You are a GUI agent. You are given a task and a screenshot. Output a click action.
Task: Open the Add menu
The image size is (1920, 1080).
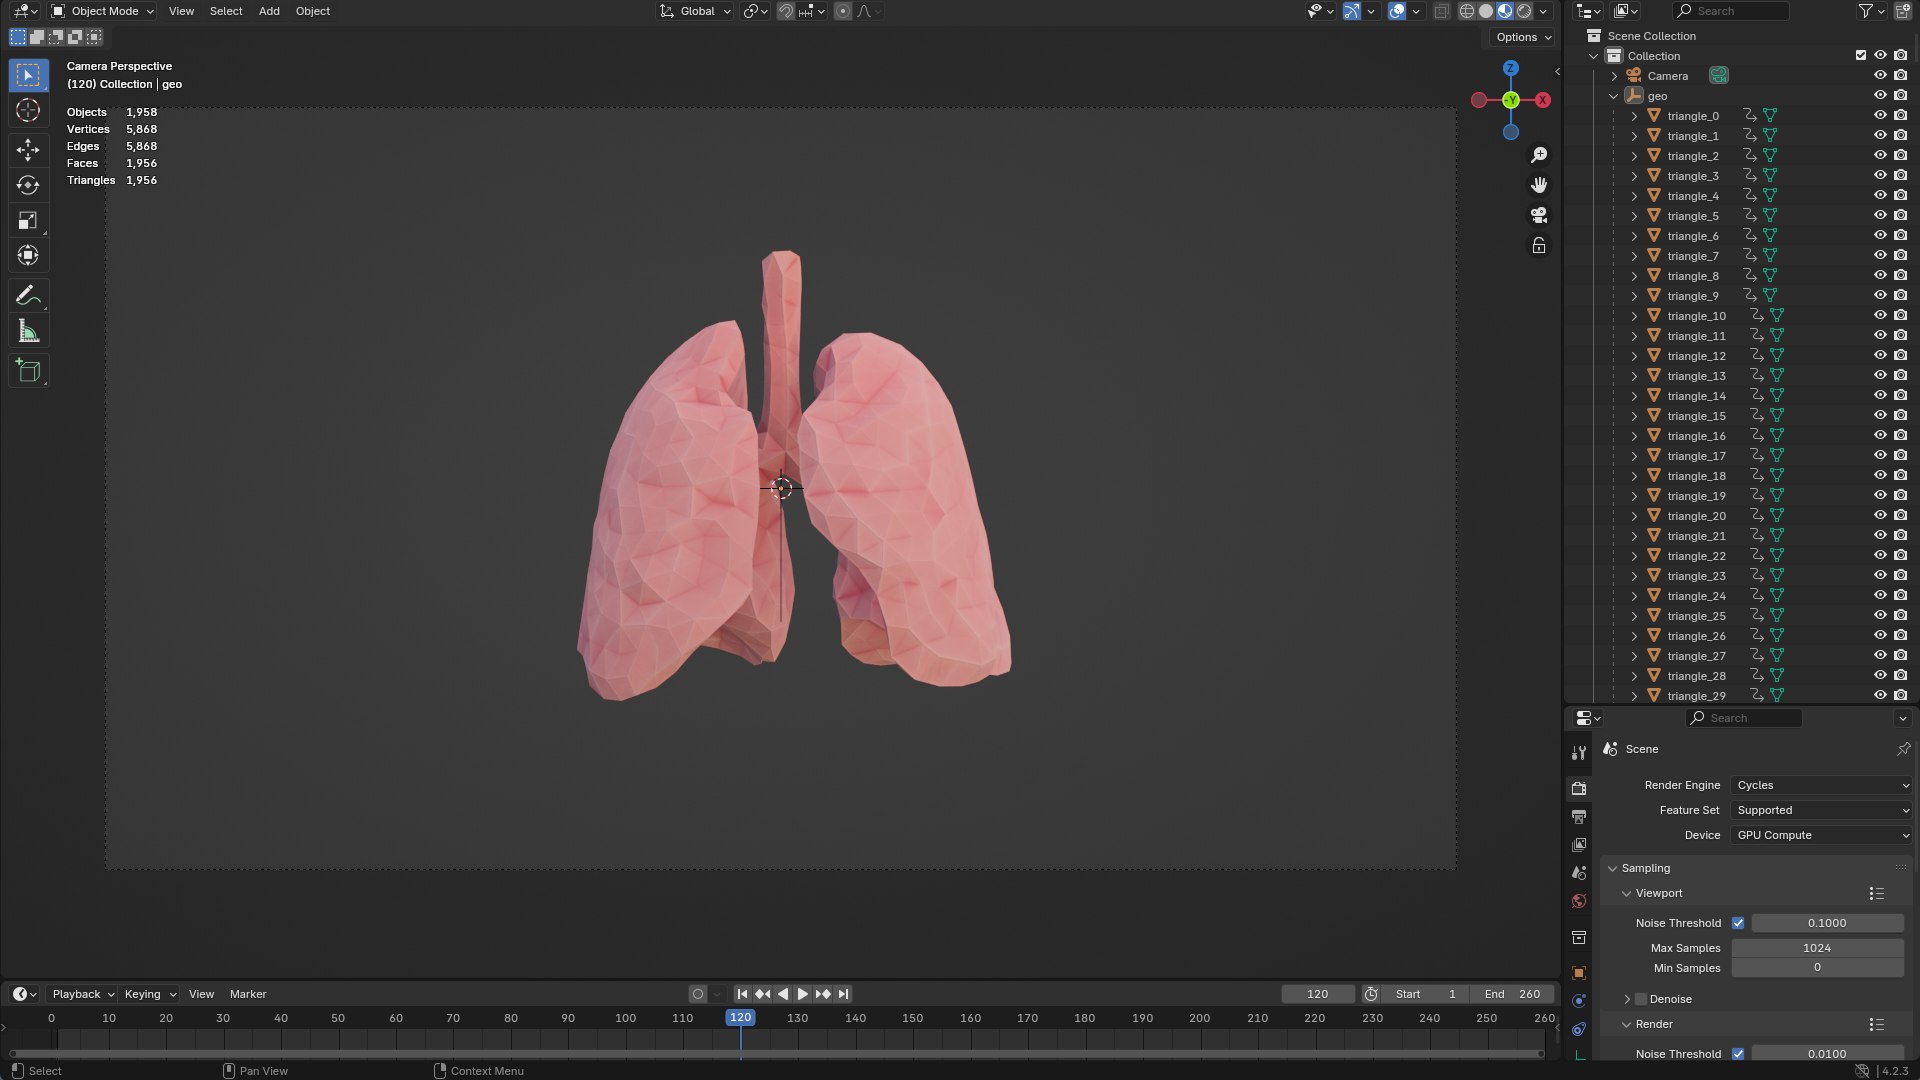pos(269,11)
